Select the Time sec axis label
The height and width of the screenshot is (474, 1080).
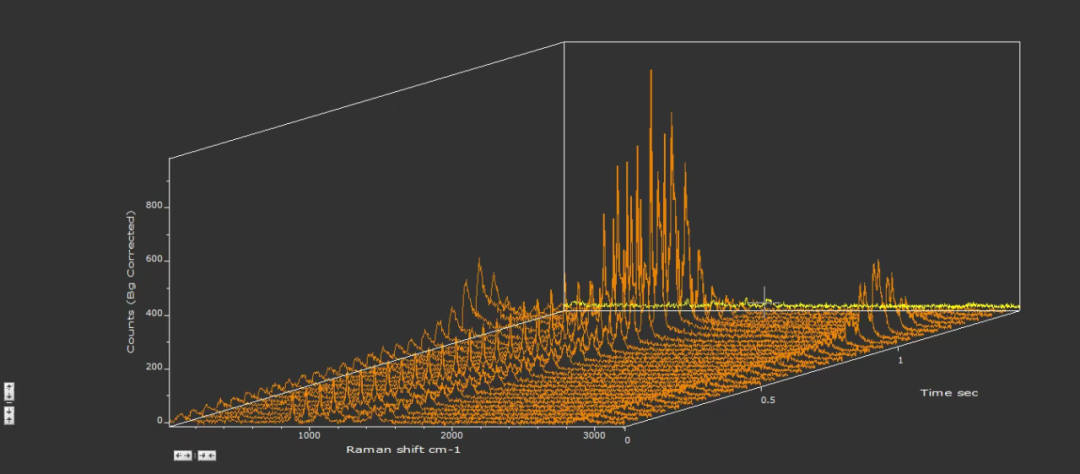[949, 393]
